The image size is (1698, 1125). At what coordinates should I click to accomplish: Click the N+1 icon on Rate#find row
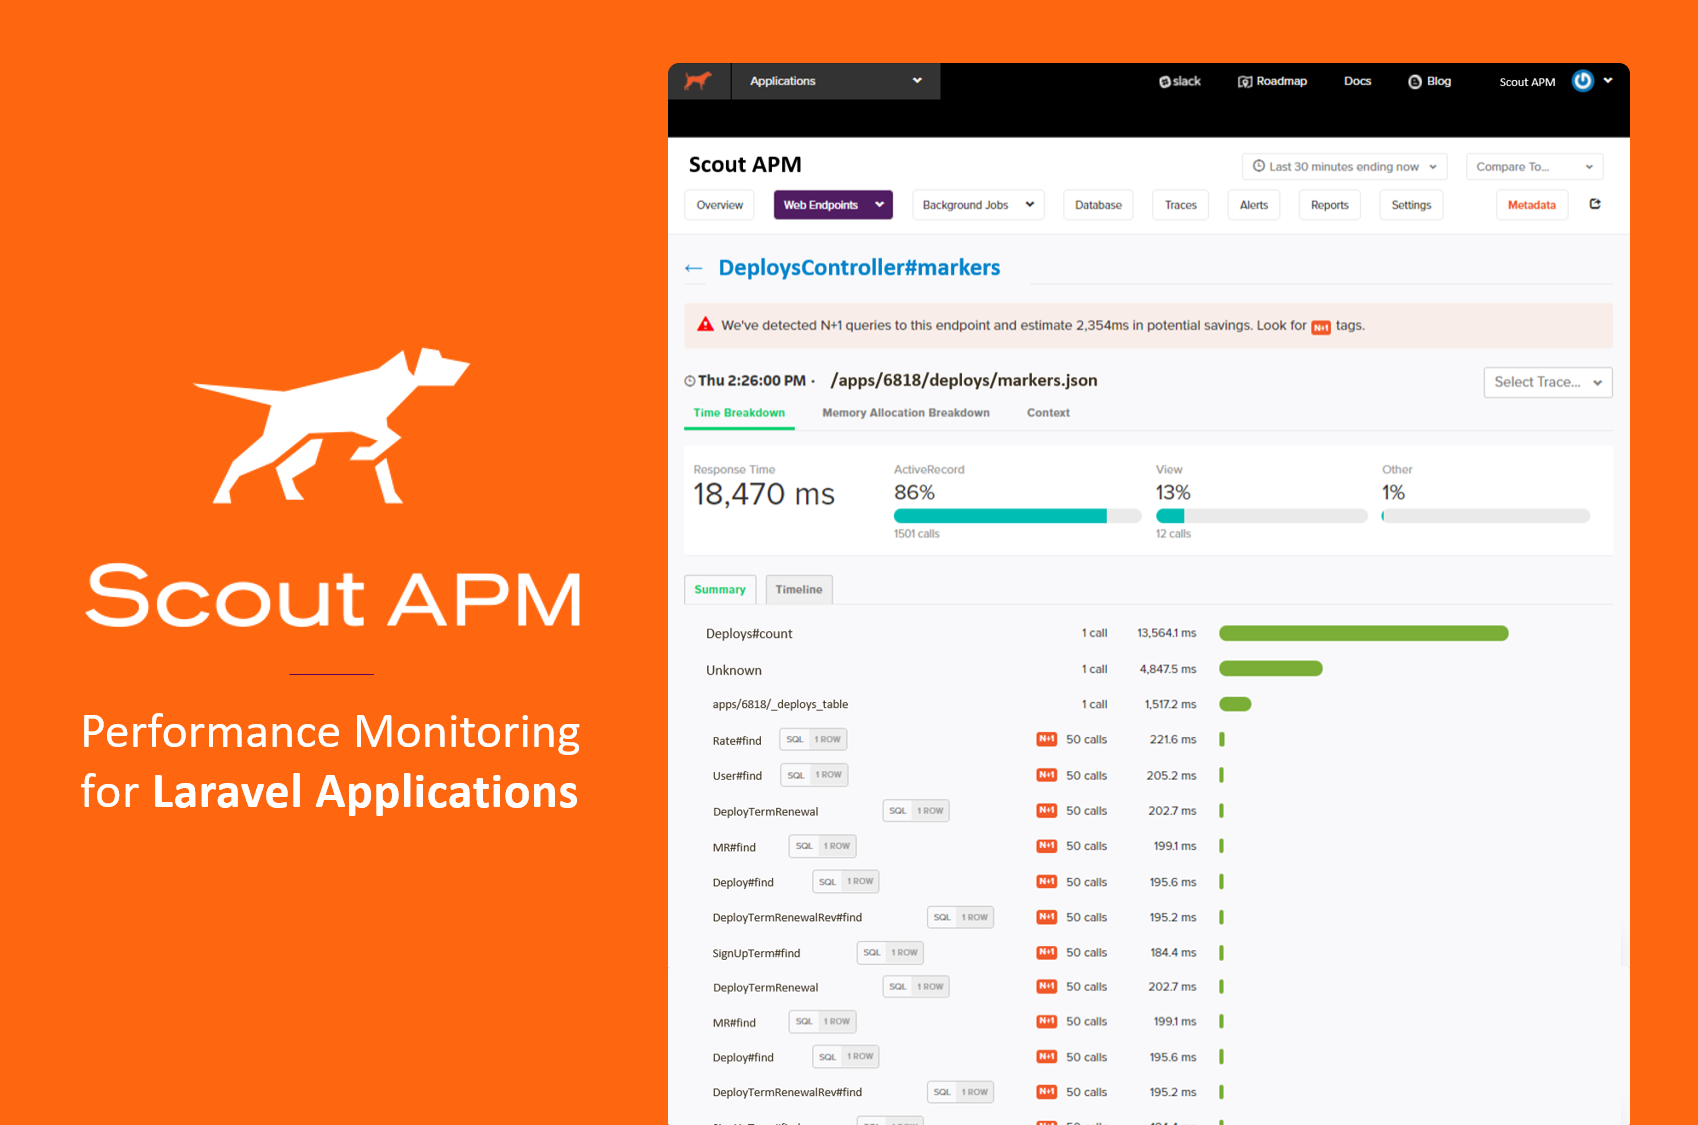coord(1047,739)
